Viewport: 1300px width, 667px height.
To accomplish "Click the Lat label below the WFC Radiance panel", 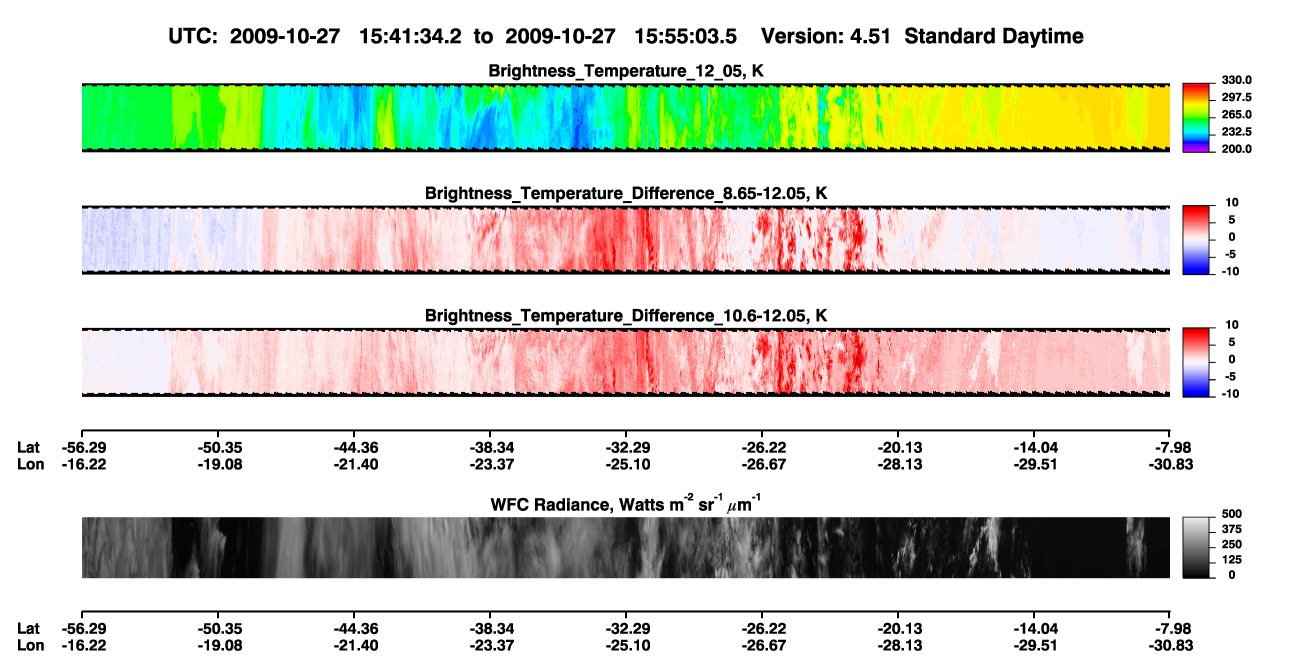I will pyautogui.click(x=28, y=628).
